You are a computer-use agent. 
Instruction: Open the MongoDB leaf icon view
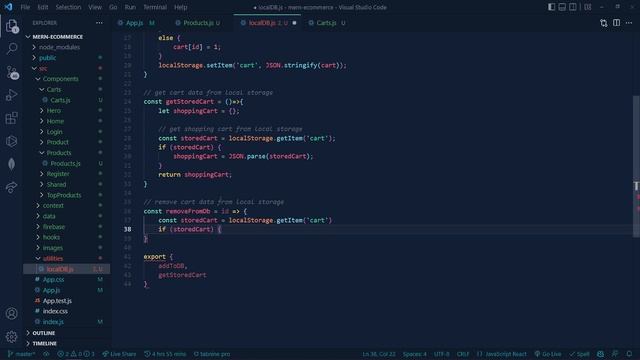coord(12,164)
